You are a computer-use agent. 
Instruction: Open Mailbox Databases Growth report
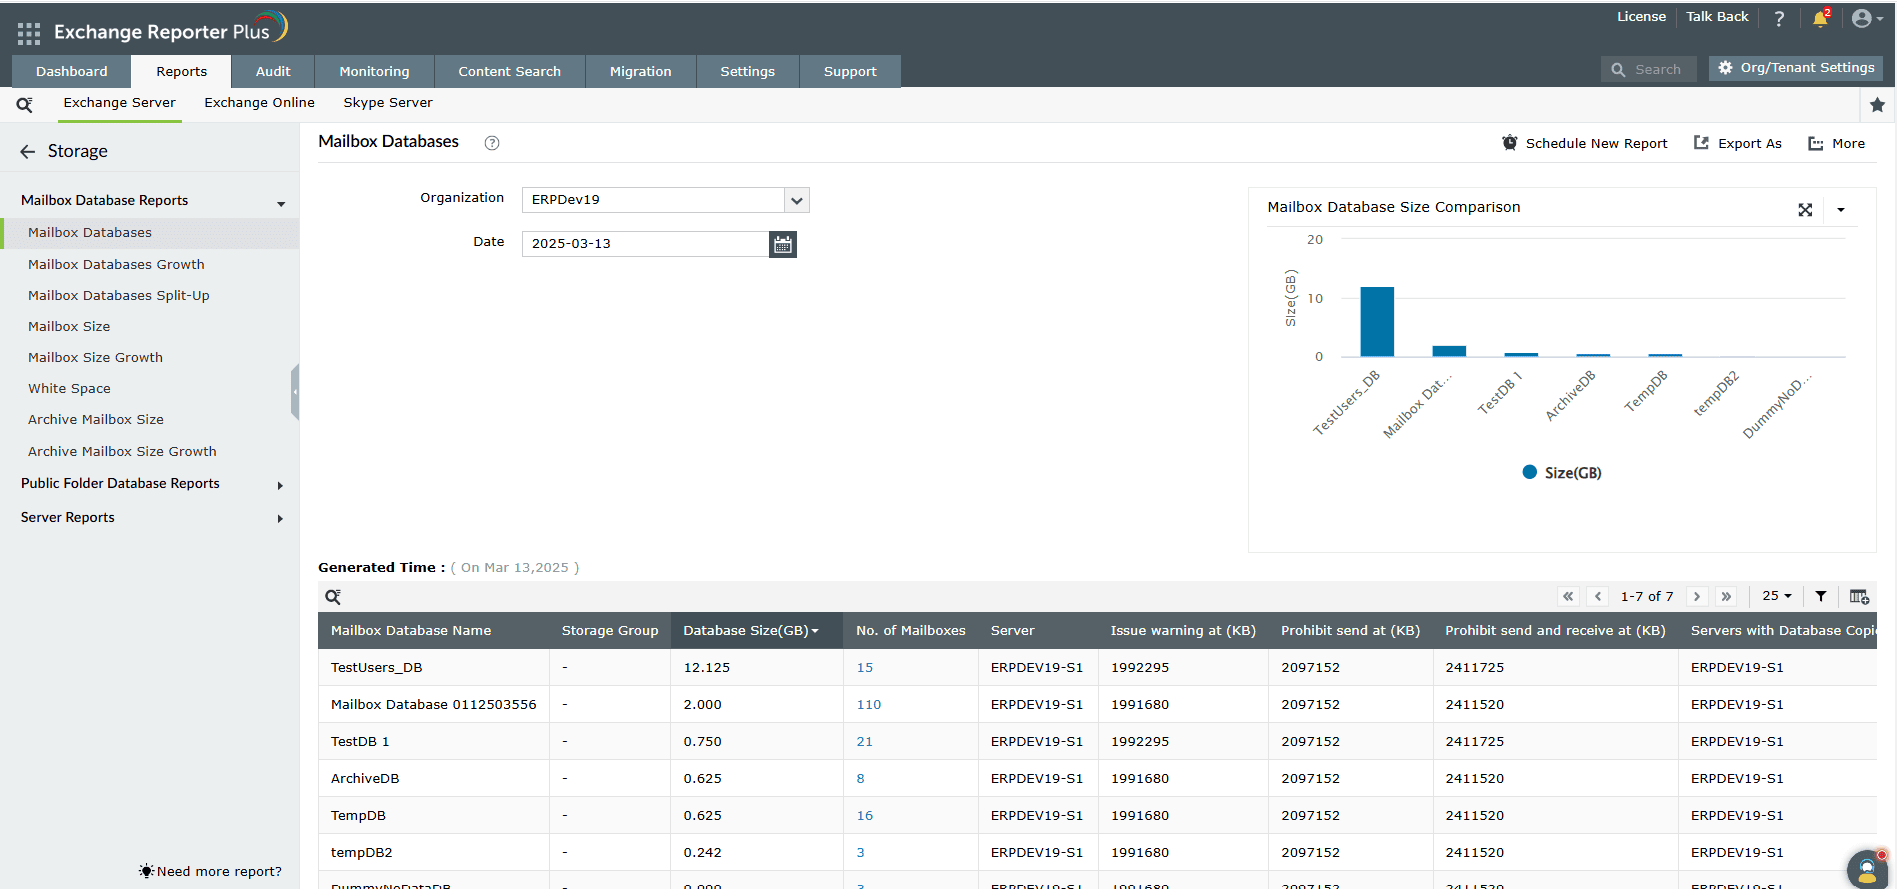[x=116, y=265]
